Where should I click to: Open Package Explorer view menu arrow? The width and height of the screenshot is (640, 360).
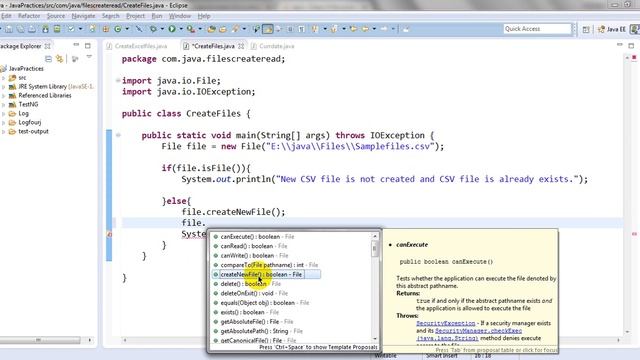point(89,58)
